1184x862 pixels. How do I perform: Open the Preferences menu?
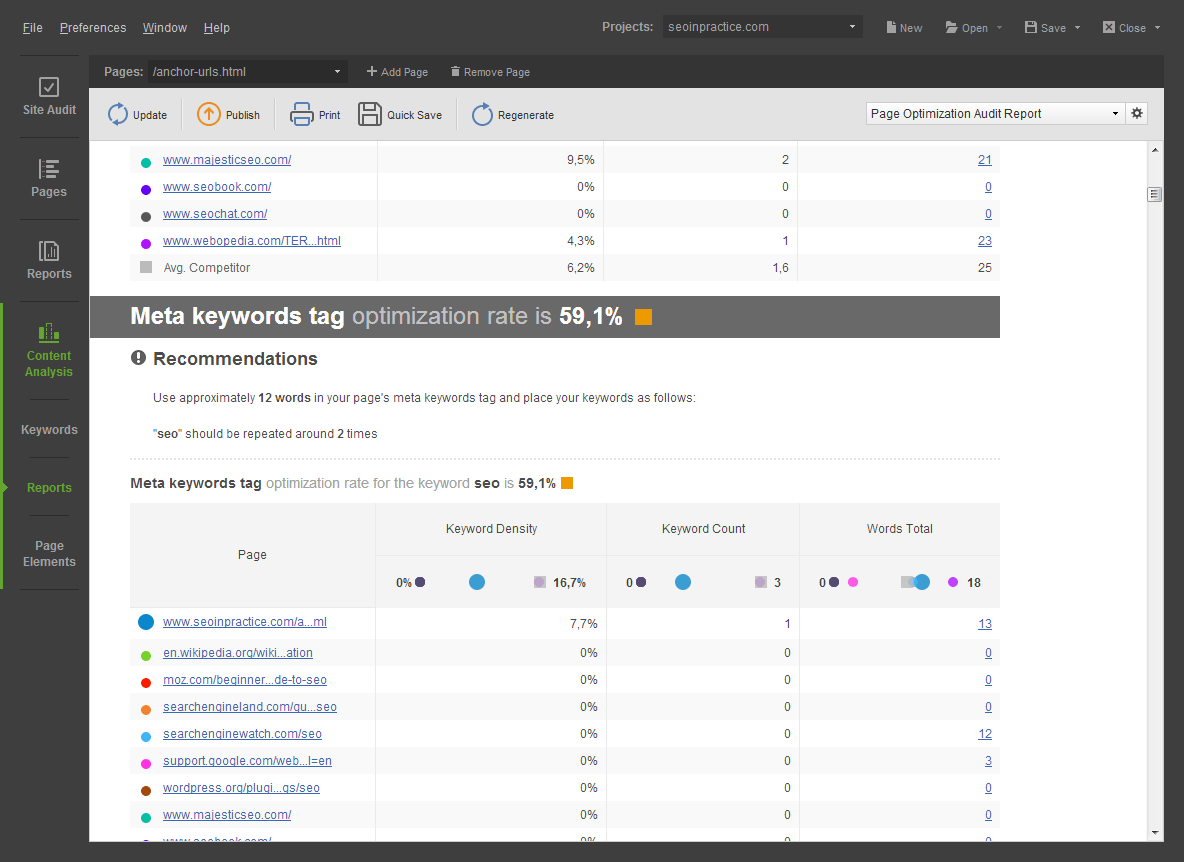click(93, 28)
